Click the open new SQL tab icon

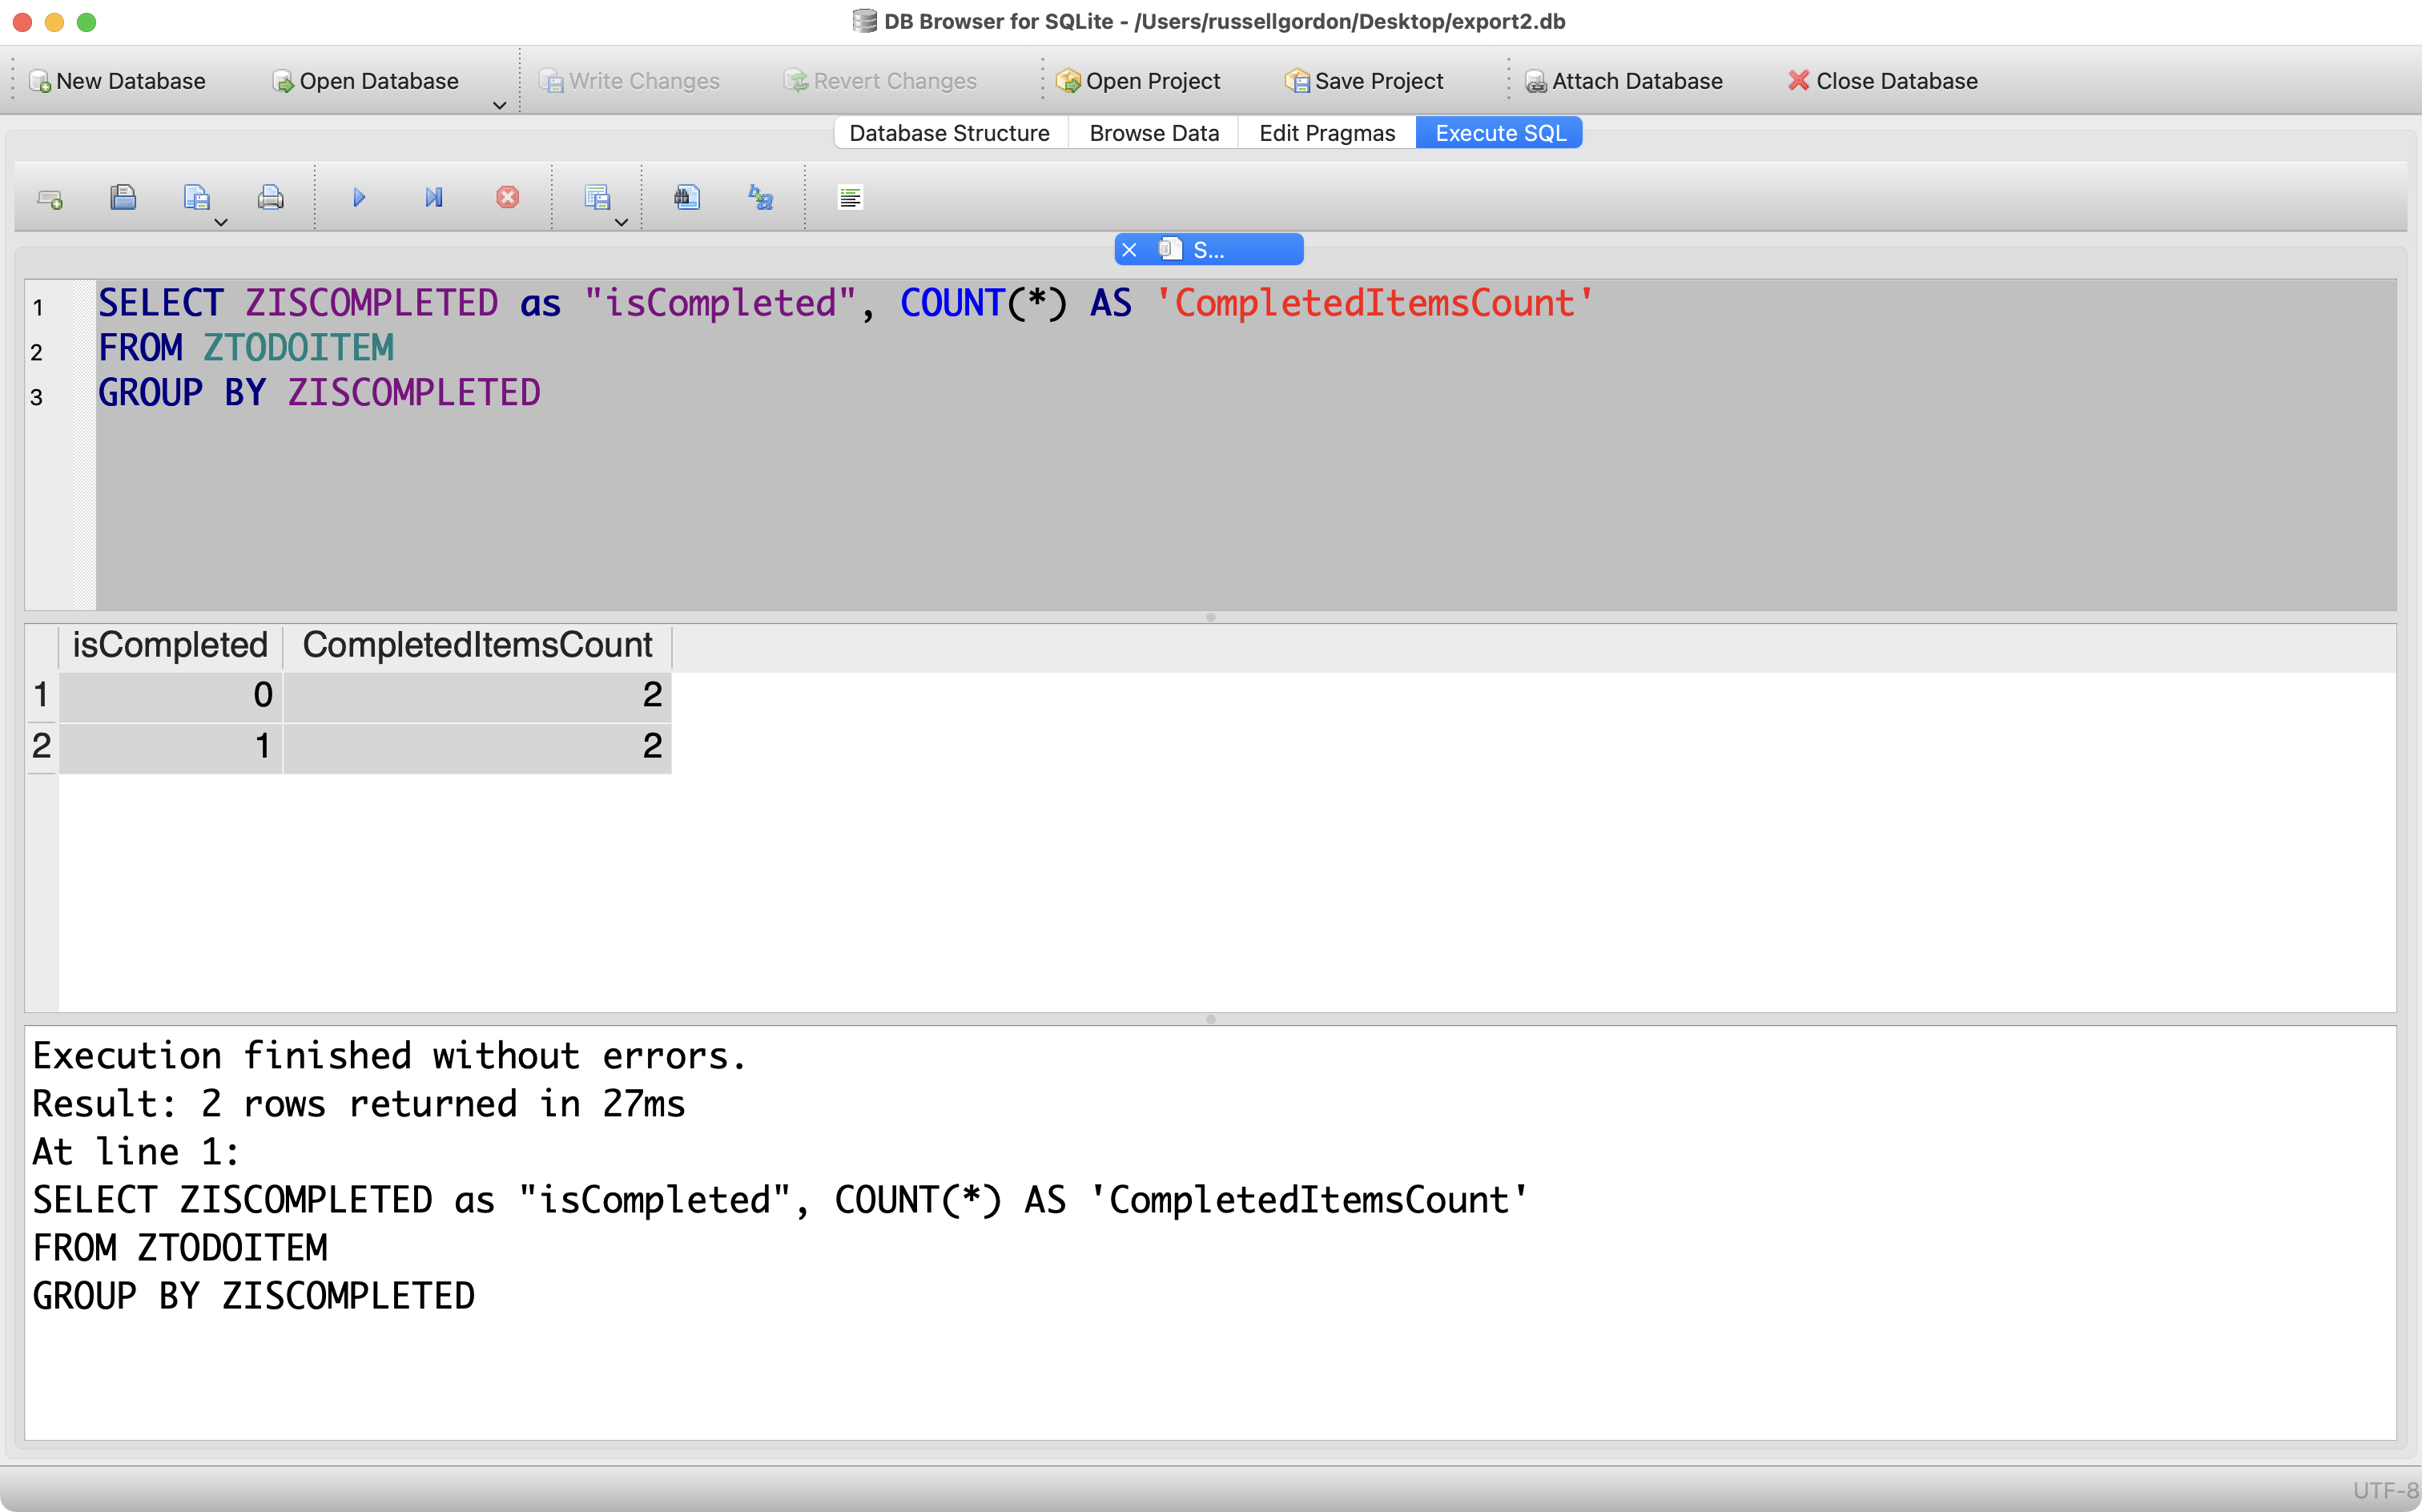click(x=49, y=198)
